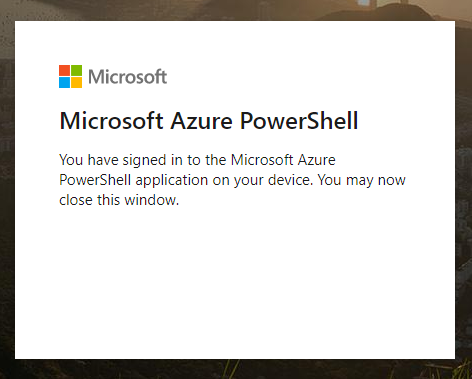The width and height of the screenshot is (472, 379).
Task: Click the word PowerShell in the heading
Action: 299,120
